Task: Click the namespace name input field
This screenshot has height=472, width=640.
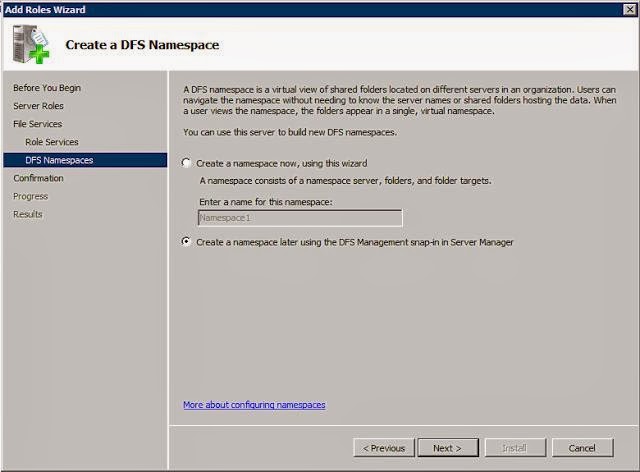Action: (300, 218)
